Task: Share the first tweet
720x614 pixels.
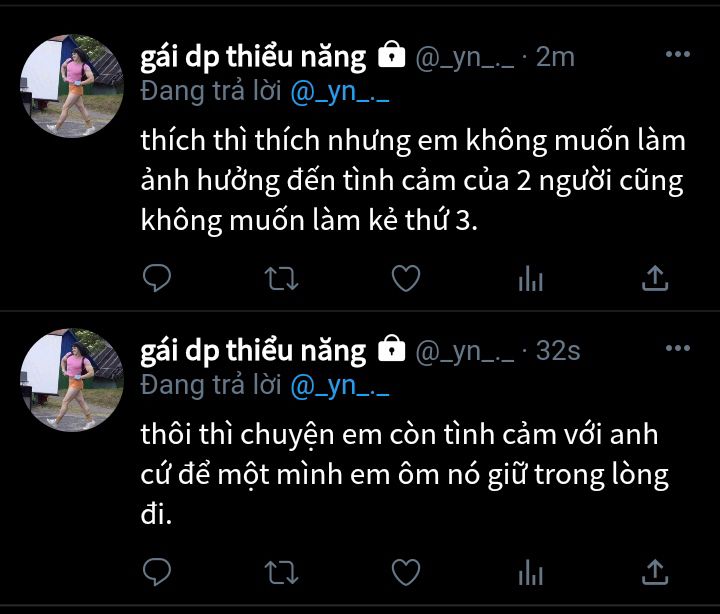Action: pyautogui.click(x=655, y=278)
